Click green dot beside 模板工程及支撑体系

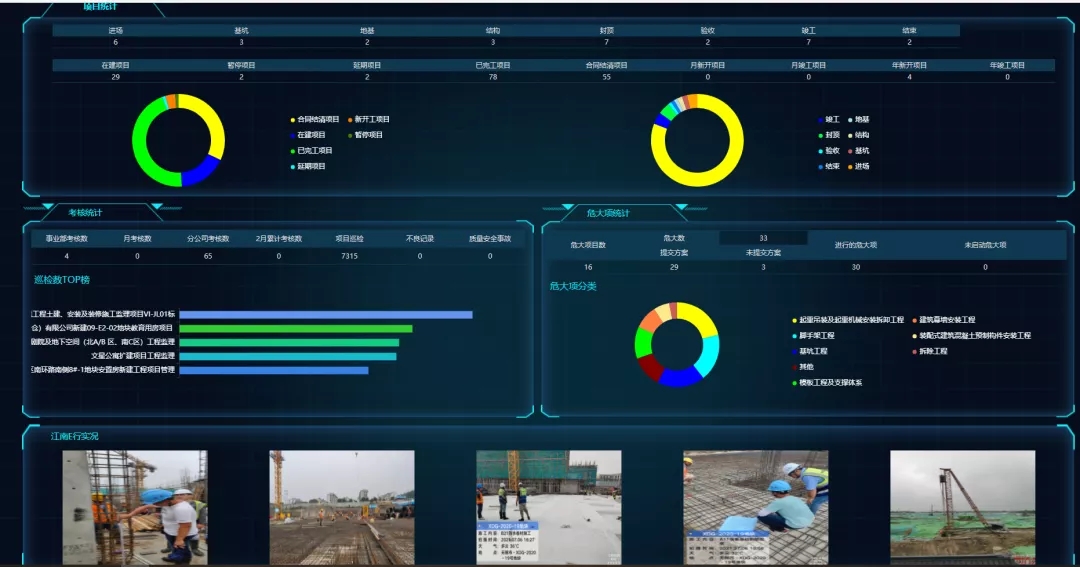pyautogui.click(x=794, y=383)
